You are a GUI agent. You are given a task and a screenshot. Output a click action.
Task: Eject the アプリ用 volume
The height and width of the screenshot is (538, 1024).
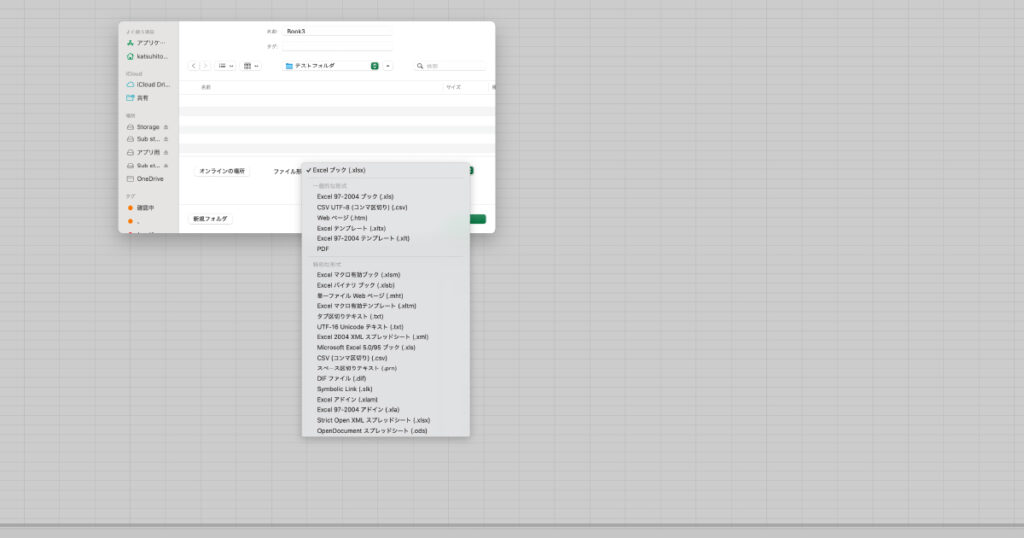[166, 152]
